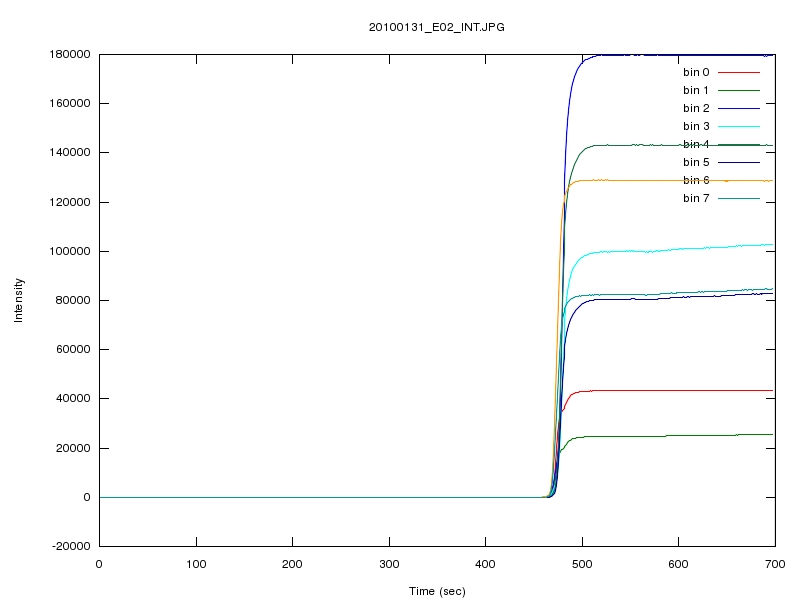Click the 'bin 5' legend label
The width and height of the screenshot is (800, 600).
[696, 162]
